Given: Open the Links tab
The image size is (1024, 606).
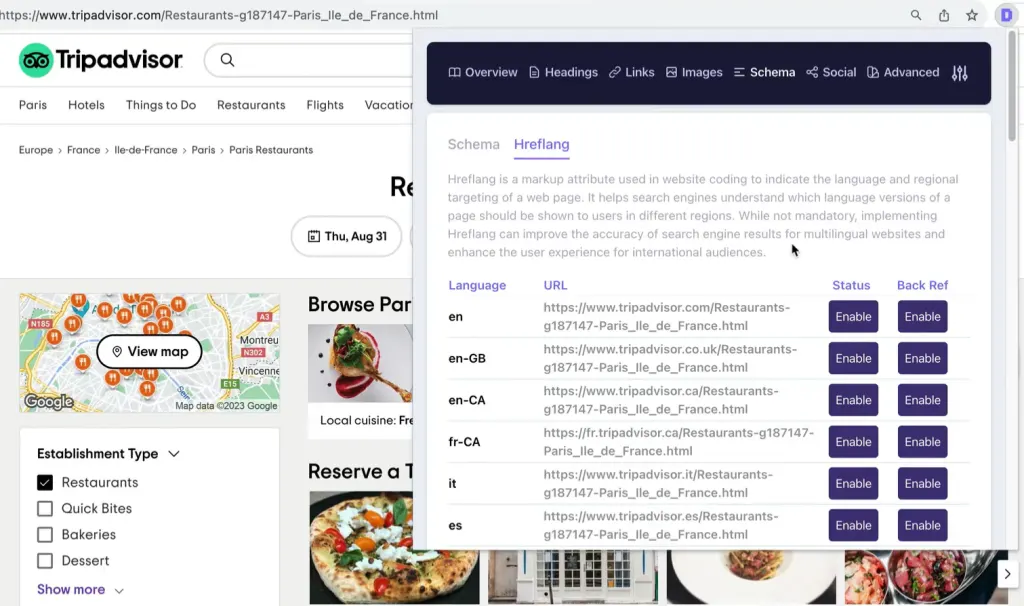Looking at the screenshot, I should [x=632, y=72].
